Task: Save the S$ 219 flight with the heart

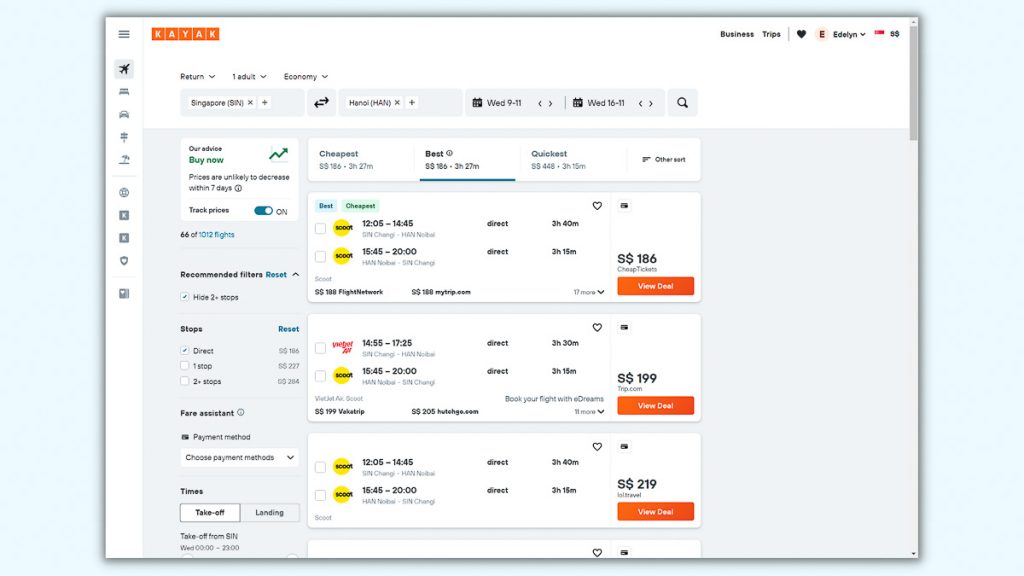Action: [597, 447]
